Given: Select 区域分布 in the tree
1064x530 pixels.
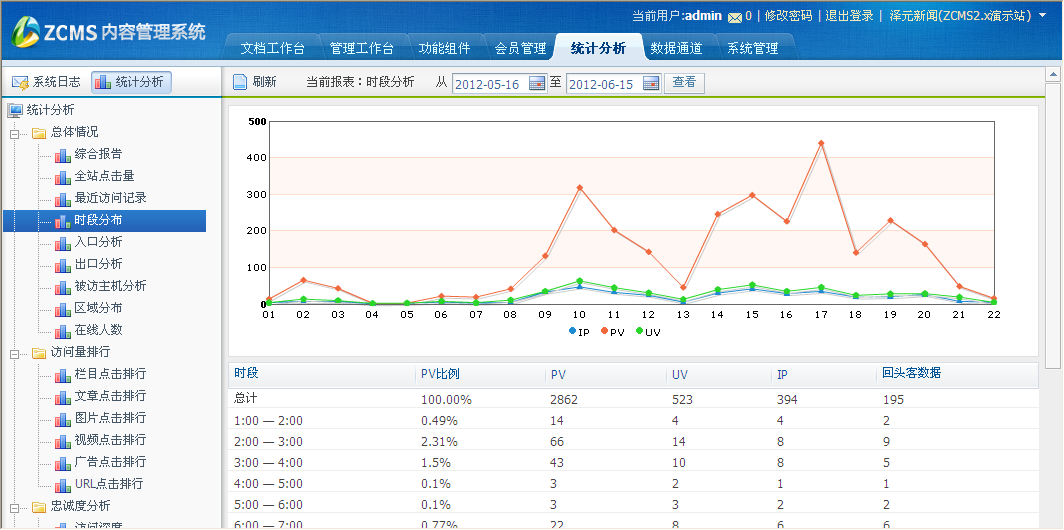Looking at the screenshot, I should [x=98, y=308].
